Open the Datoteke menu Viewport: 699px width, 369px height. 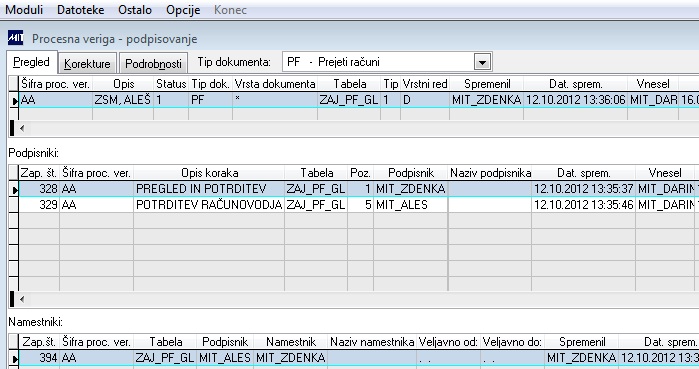(81, 10)
